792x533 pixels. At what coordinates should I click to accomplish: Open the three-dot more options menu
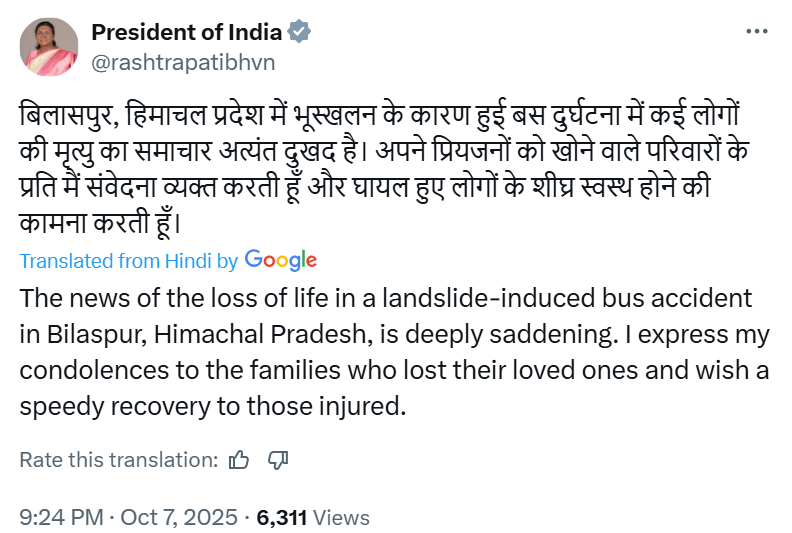click(757, 32)
